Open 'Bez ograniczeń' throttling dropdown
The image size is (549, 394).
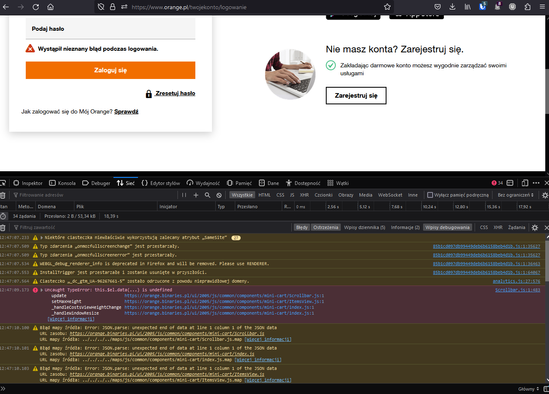(515, 195)
